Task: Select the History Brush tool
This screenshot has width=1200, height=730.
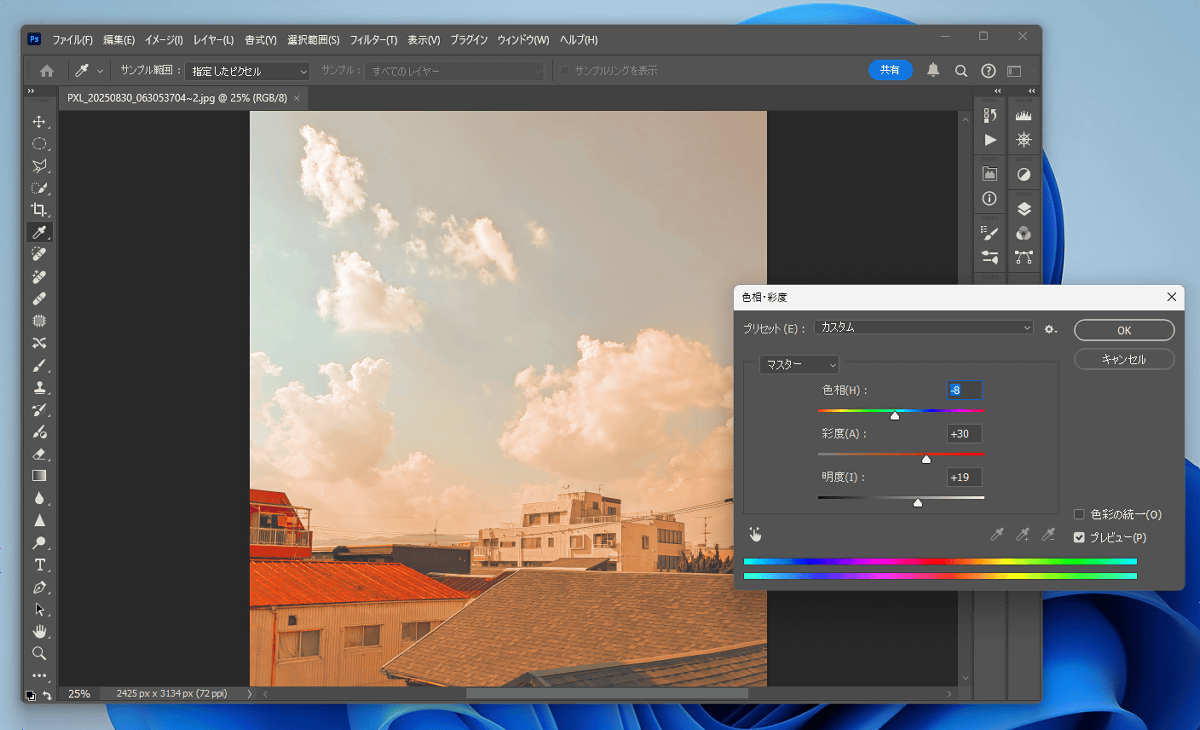Action: tap(40, 410)
